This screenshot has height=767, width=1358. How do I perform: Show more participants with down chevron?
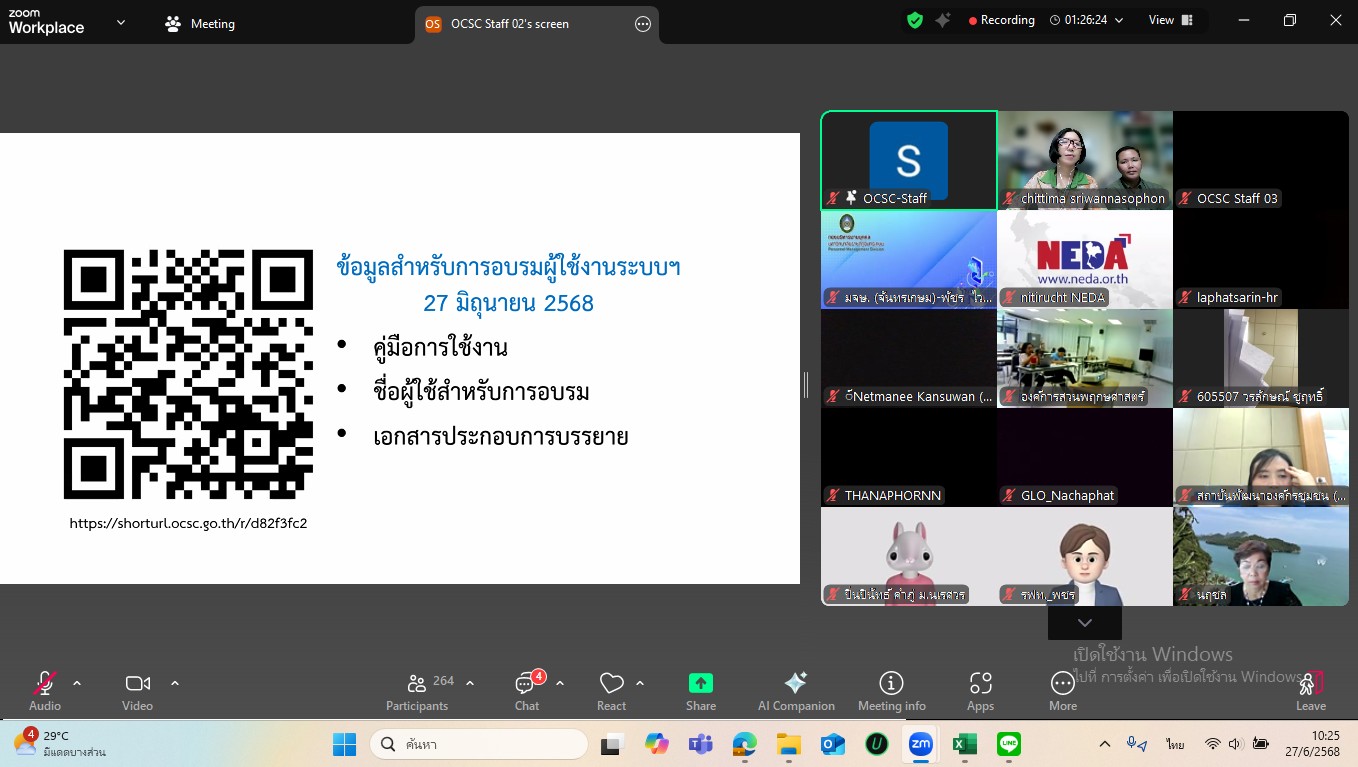pos(1085,623)
